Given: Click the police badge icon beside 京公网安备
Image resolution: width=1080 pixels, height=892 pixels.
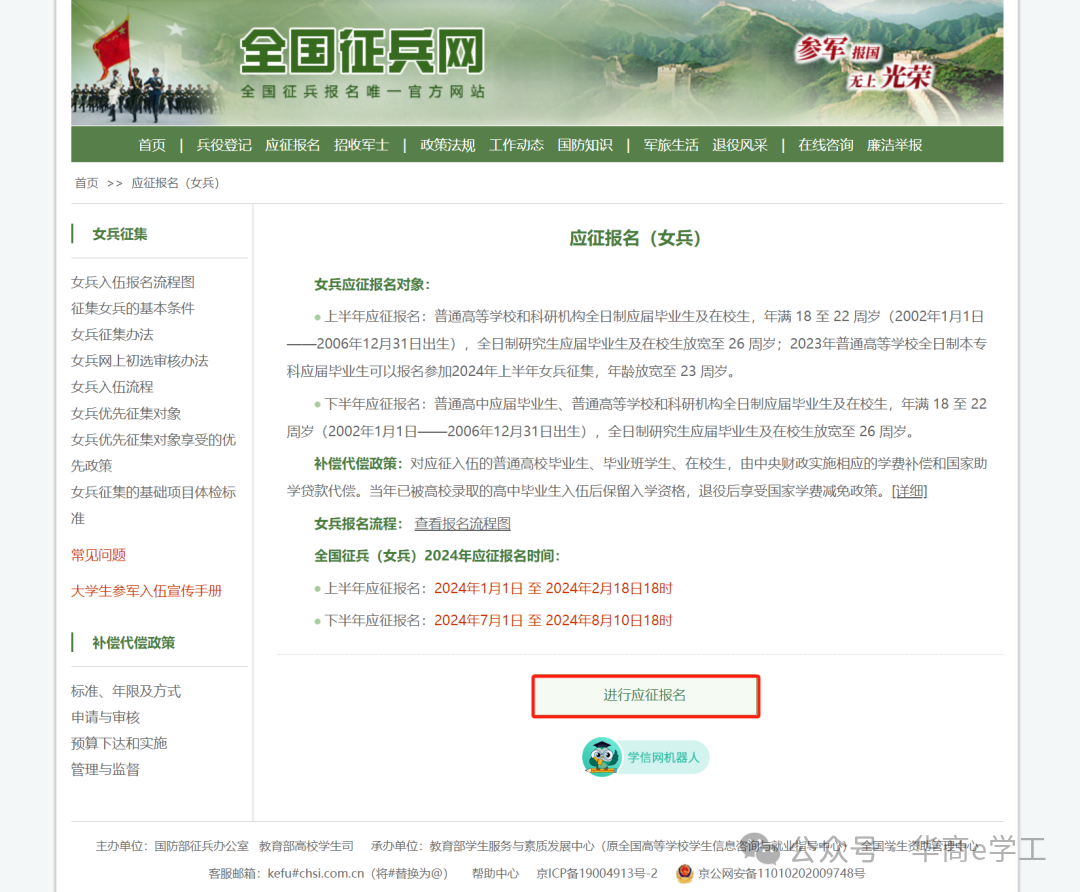Looking at the screenshot, I should pyautogui.click(x=684, y=873).
